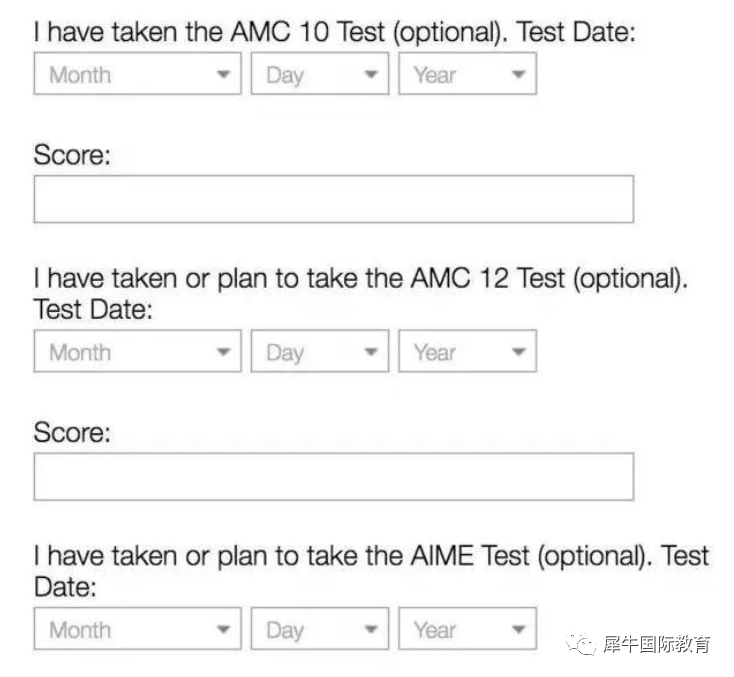The image size is (734, 677).
Task: Click the arrow icon in AIME Month box
Action: 223,629
